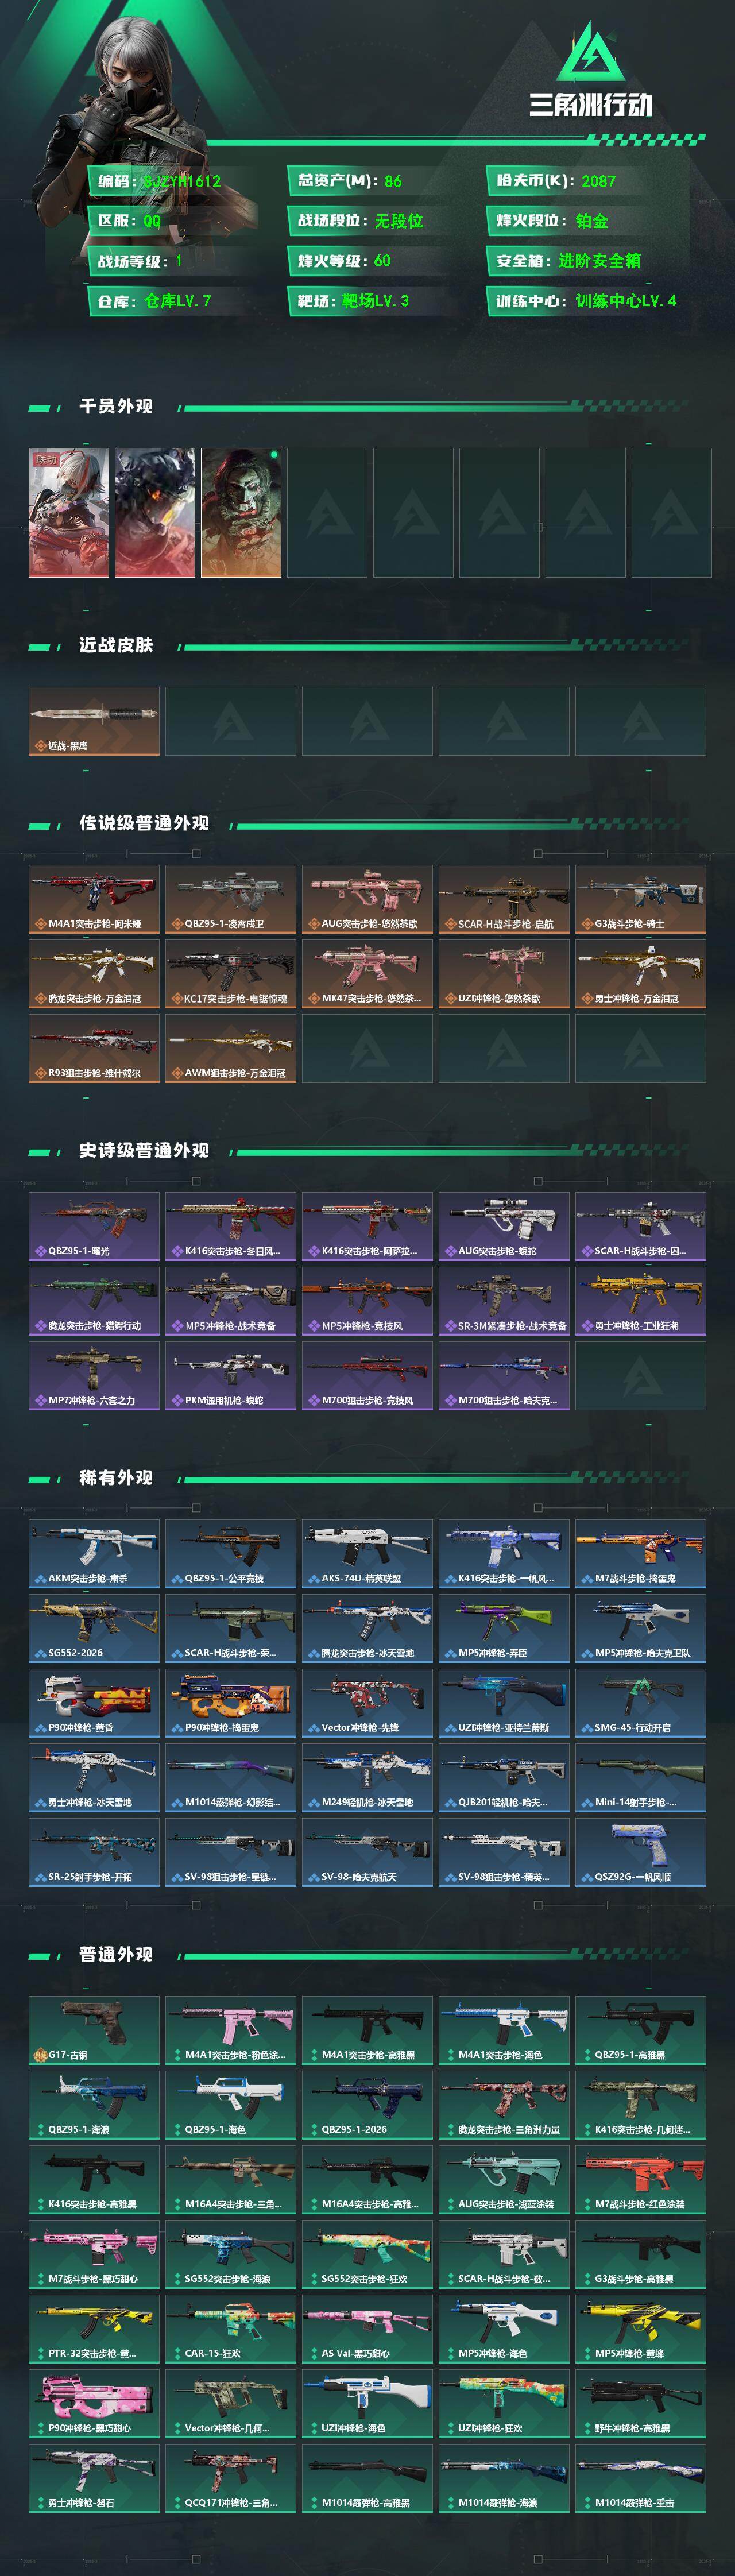Pick the AWM狙击步枪-万金泪冠 skin
This screenshot has width=735, height=2576.
click(x=231, y=1048)
